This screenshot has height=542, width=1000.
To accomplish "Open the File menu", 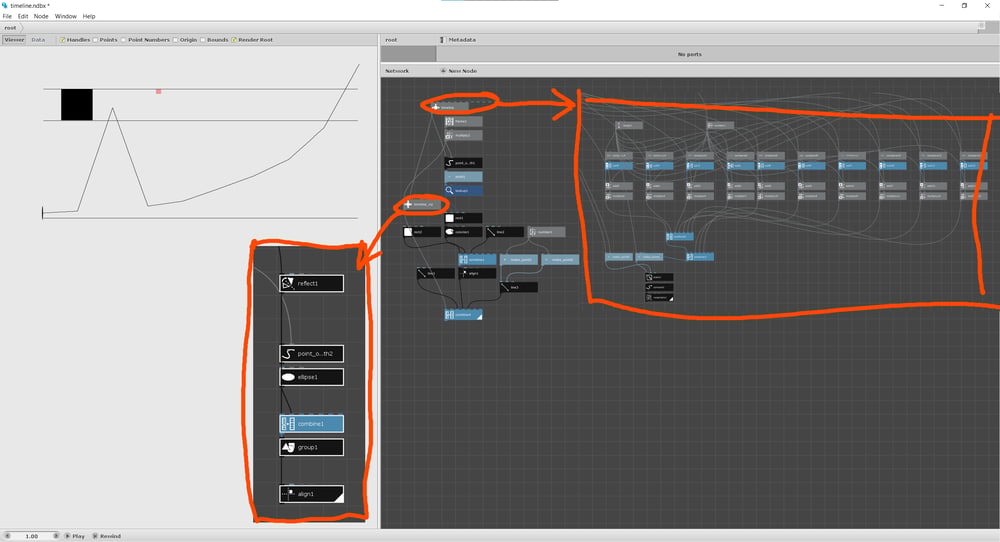I will tap(7, 16).
